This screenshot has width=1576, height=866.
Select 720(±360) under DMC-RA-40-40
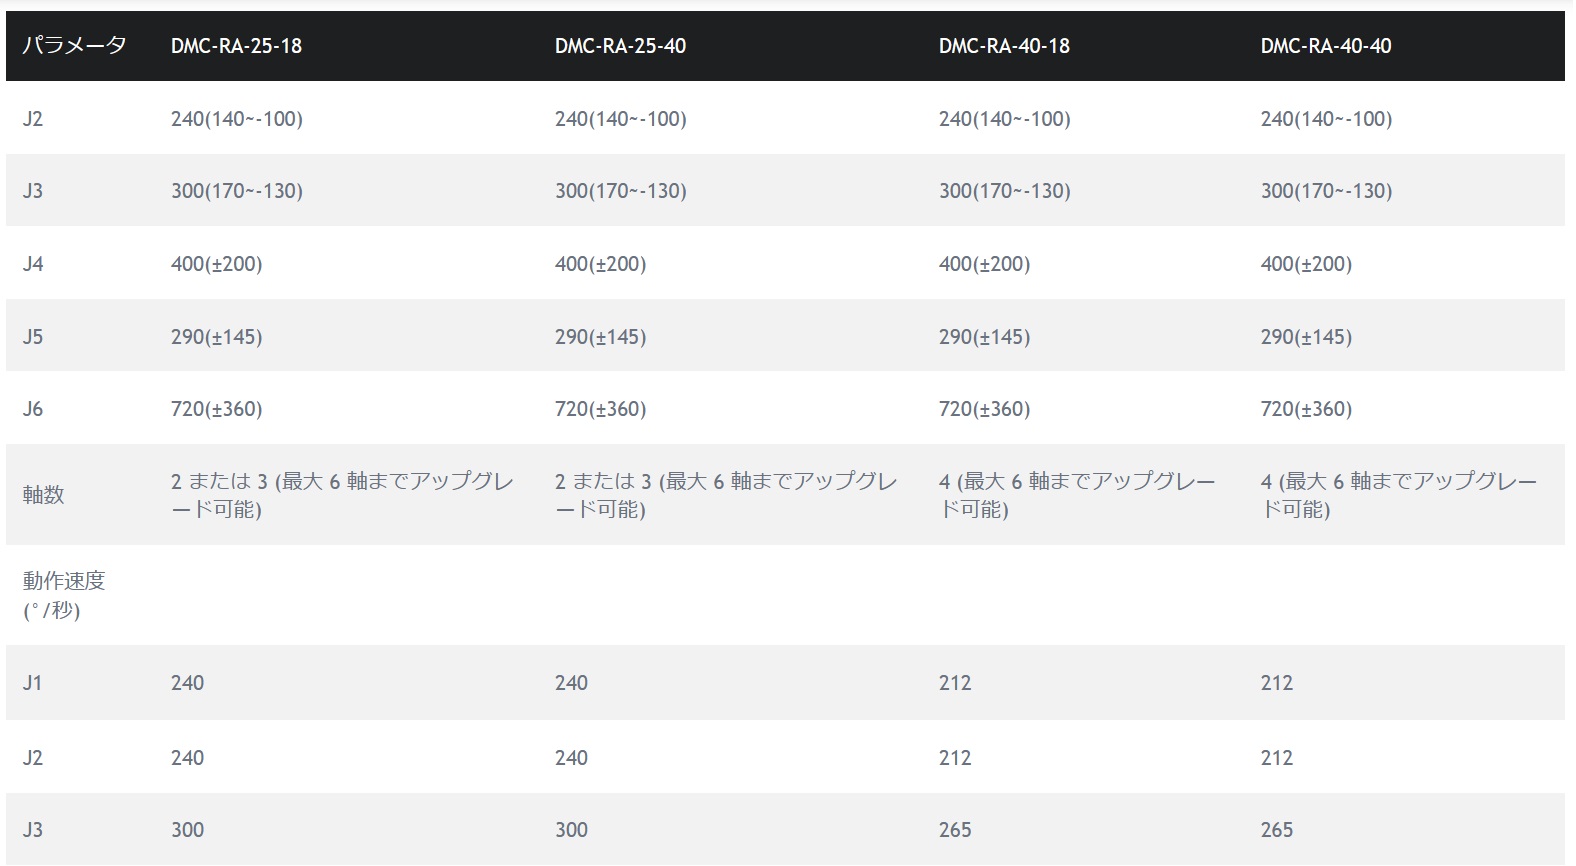coord(1306,409)
